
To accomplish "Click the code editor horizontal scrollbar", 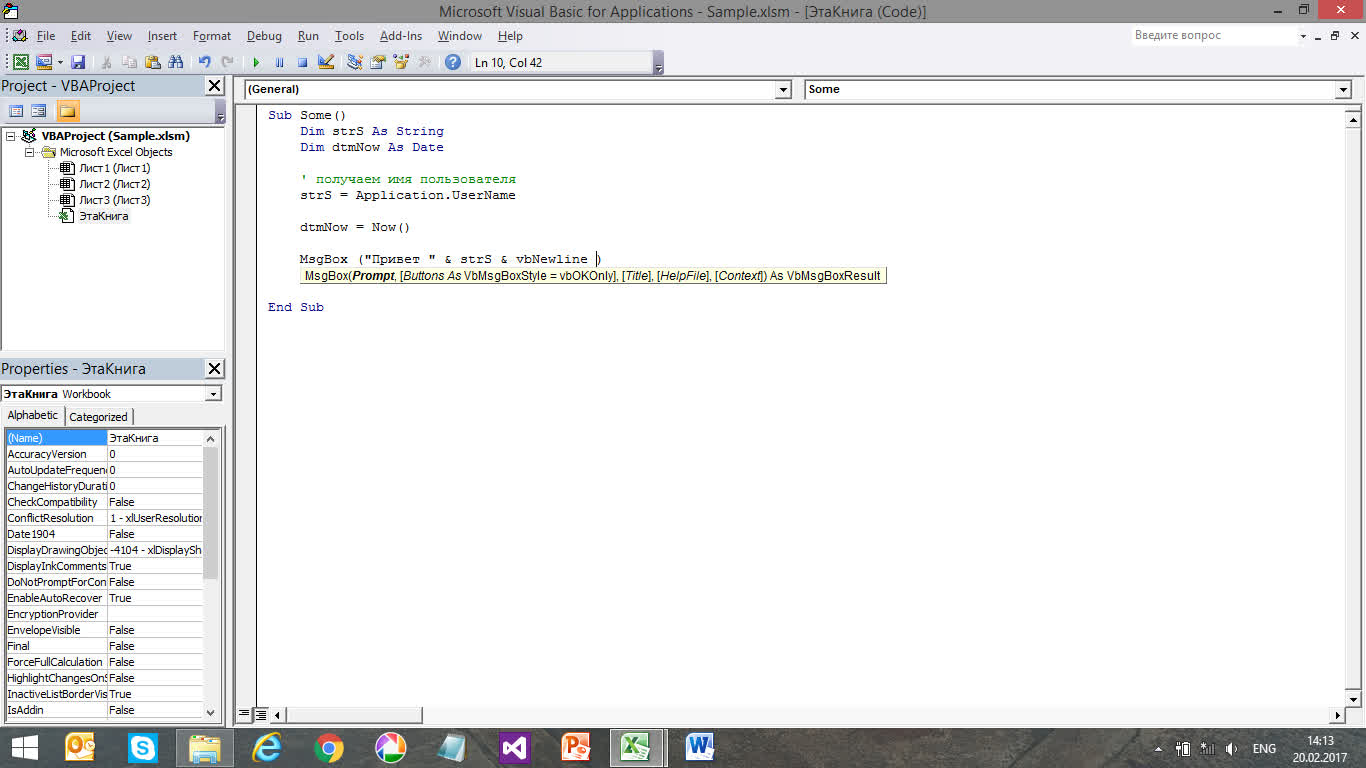I will 808,715.
